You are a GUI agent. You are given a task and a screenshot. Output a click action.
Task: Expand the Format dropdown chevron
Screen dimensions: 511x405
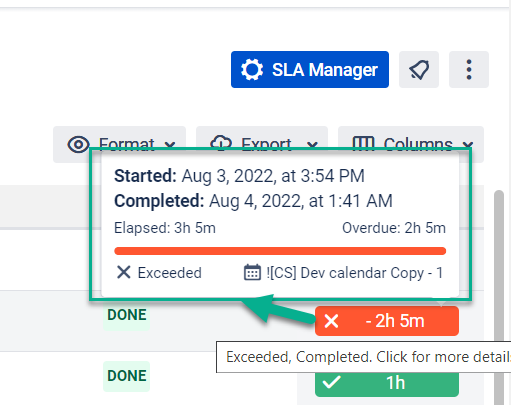point(170,145)
